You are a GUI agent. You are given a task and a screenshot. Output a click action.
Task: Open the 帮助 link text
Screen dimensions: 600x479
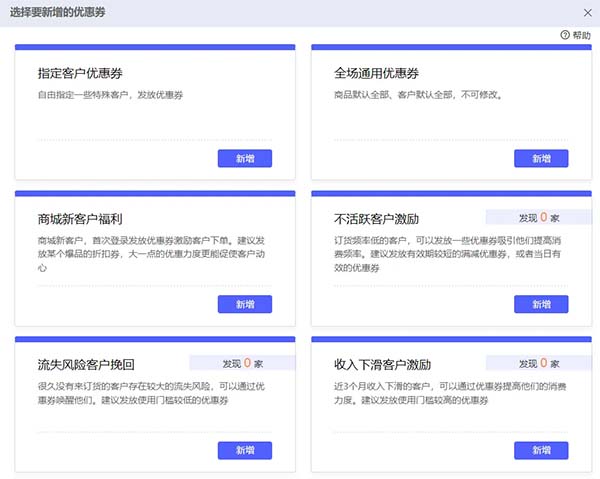coord(582,35)
